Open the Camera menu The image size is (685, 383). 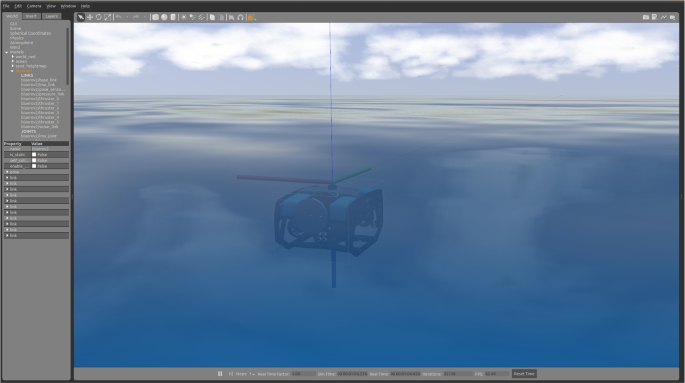click(34, 6)
